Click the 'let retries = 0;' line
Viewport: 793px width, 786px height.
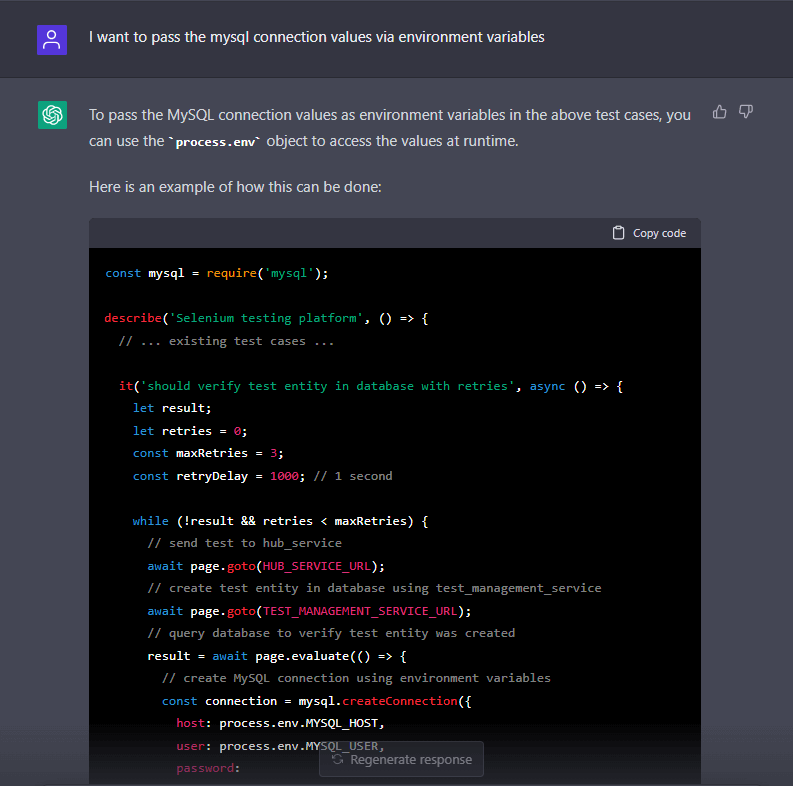click(x=190, y=431)
